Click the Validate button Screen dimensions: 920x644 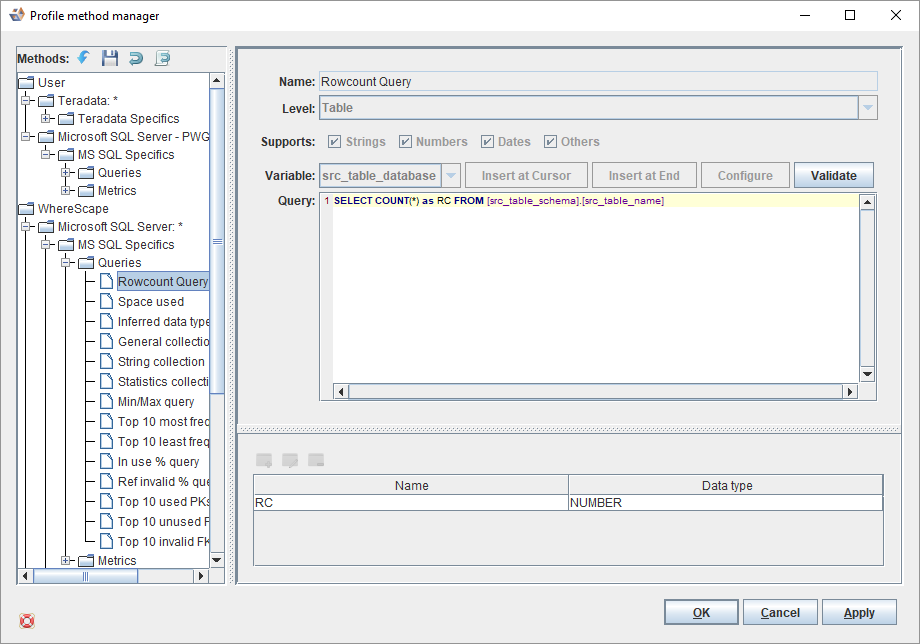834,175
